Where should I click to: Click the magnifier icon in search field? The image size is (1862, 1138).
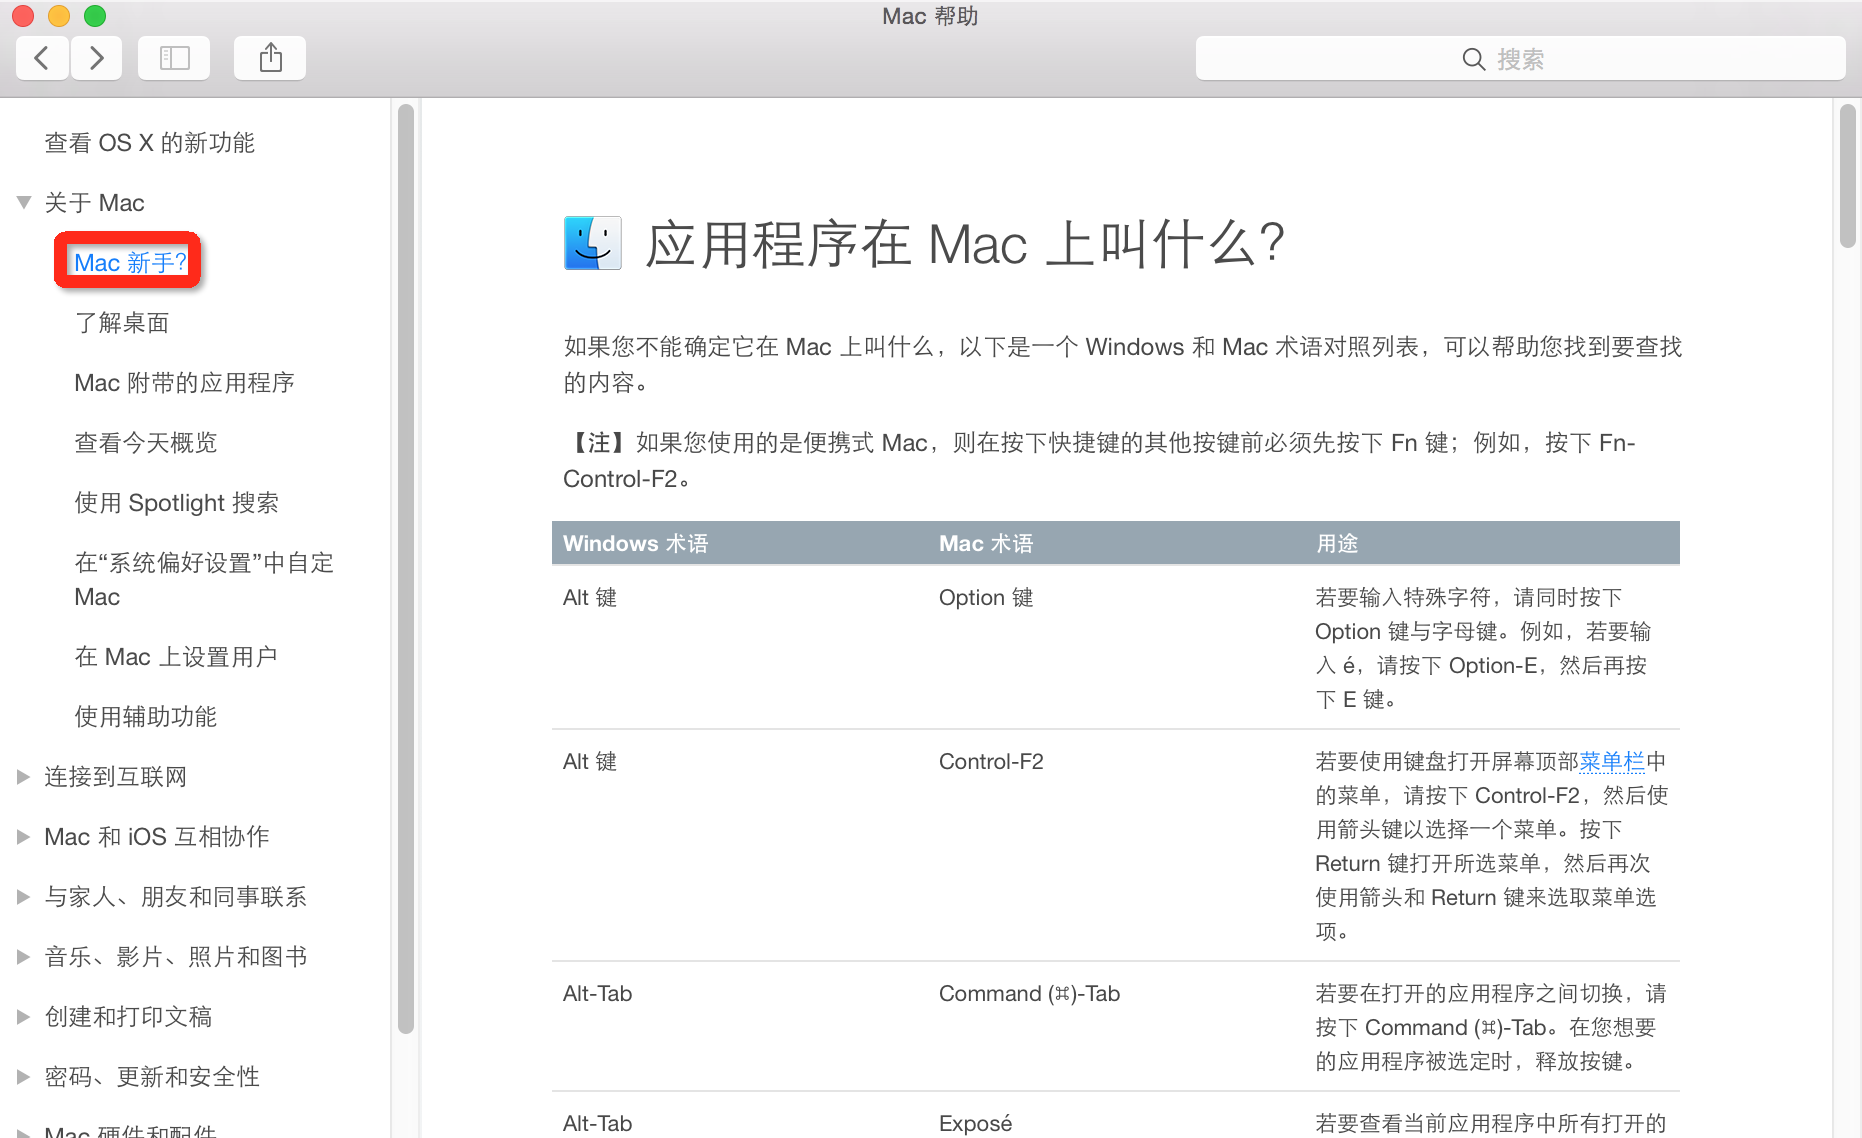point(1473,59)
